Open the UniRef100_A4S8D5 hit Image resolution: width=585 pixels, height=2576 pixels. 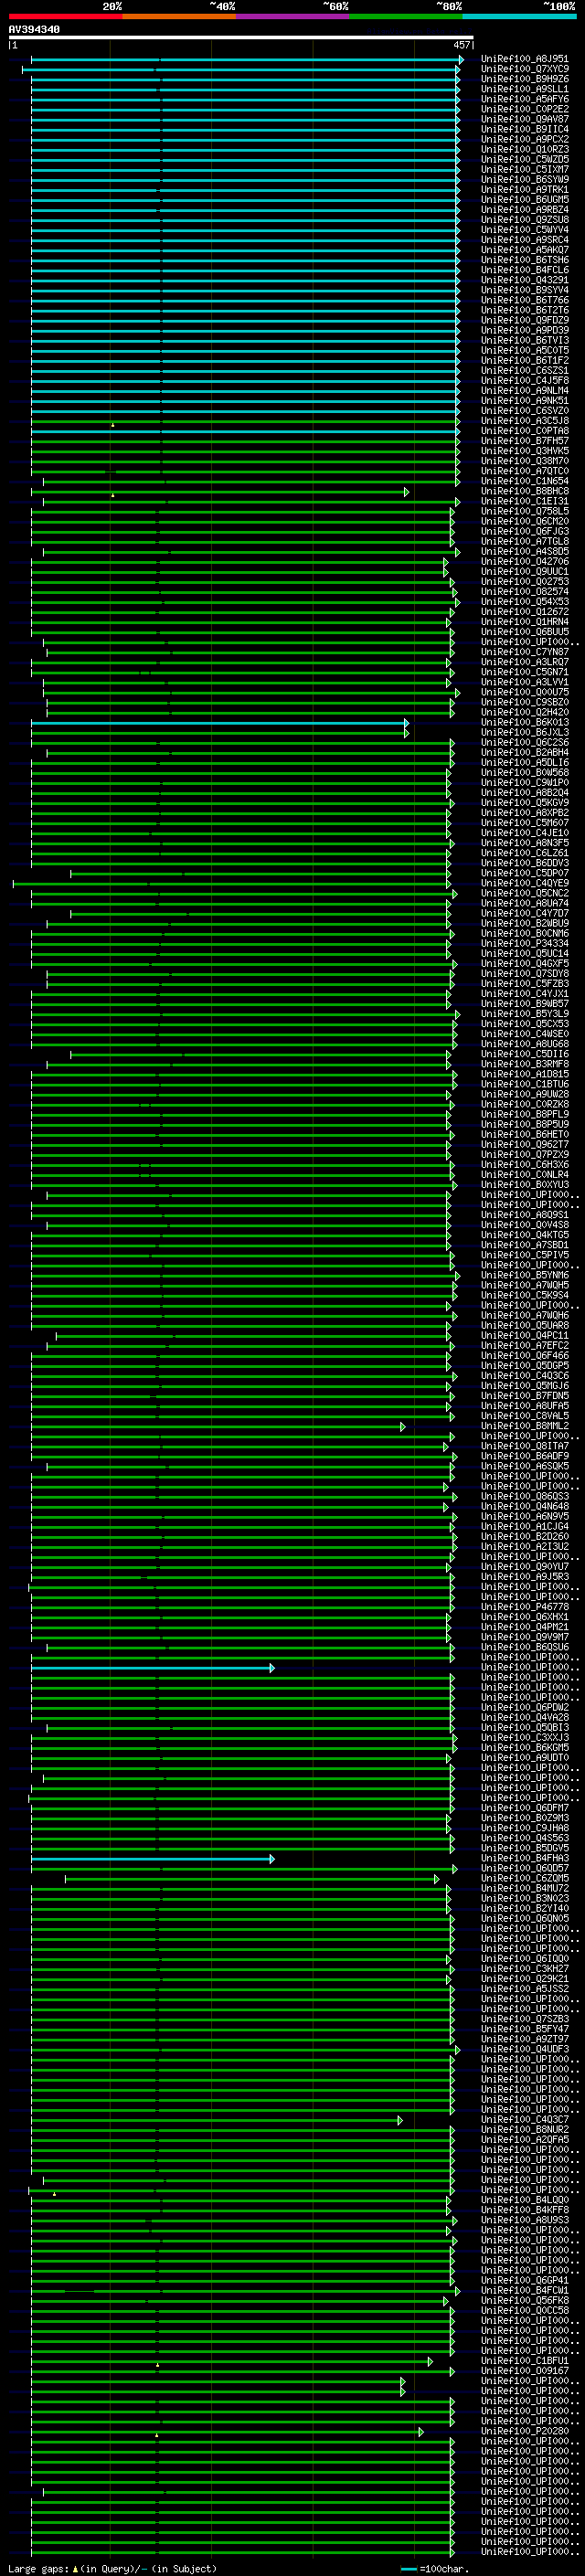[x=524, y=551]
